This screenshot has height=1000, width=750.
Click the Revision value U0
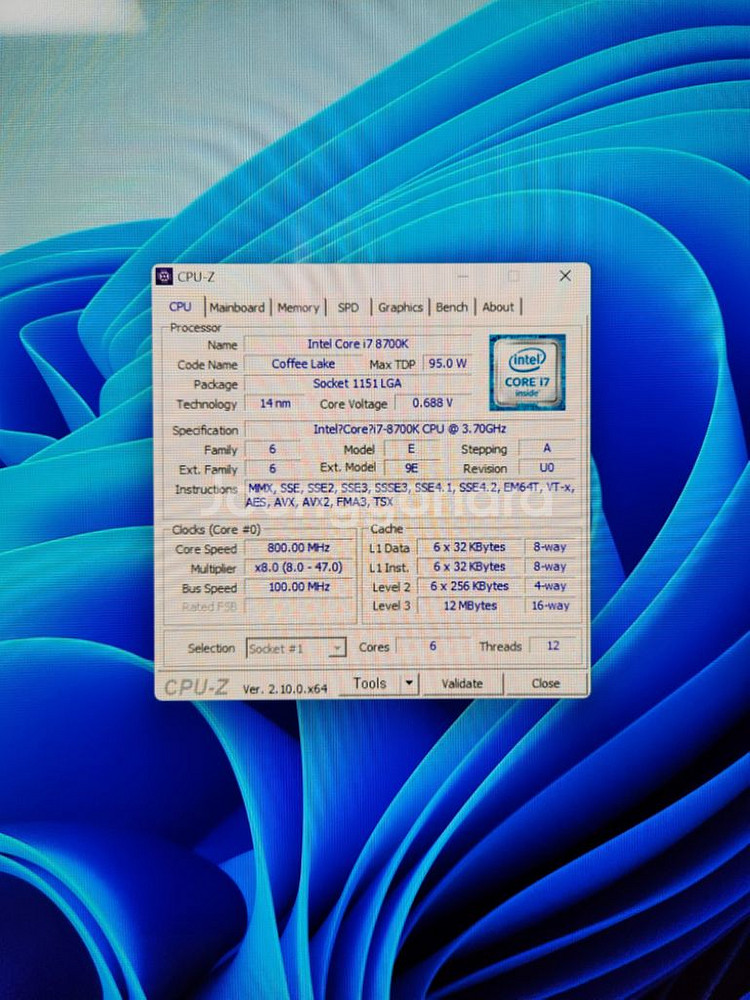click(x=547, y=468)
